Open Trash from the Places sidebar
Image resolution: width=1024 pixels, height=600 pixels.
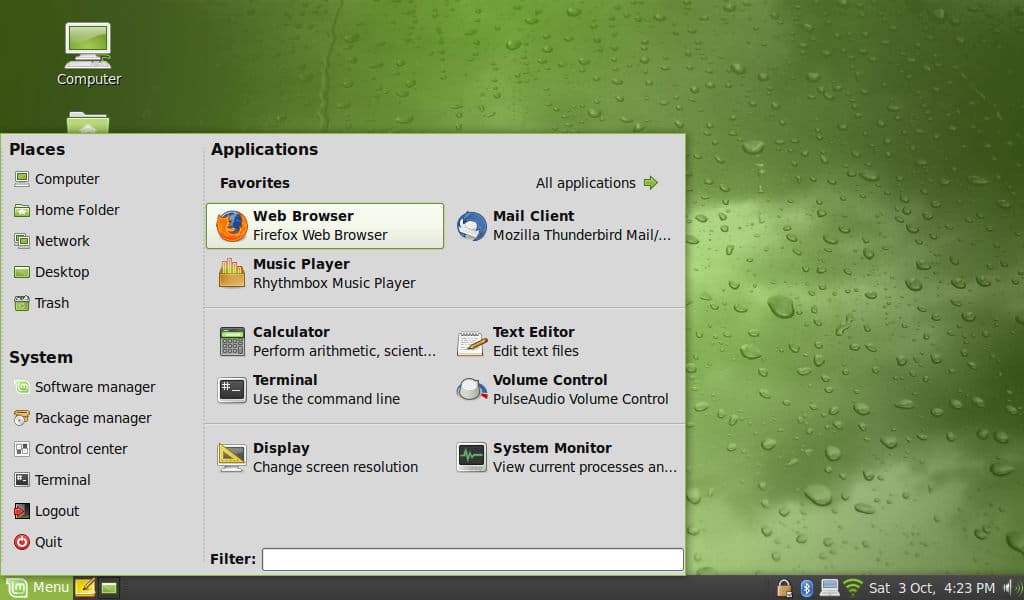[49, 303]
